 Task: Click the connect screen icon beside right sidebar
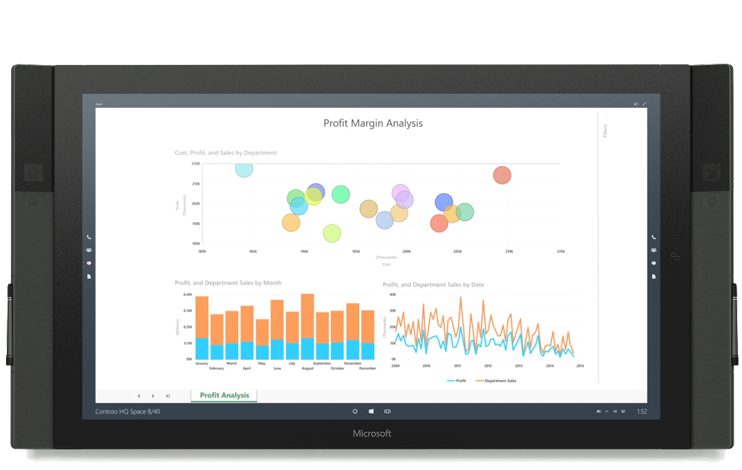tap(675, 256)
